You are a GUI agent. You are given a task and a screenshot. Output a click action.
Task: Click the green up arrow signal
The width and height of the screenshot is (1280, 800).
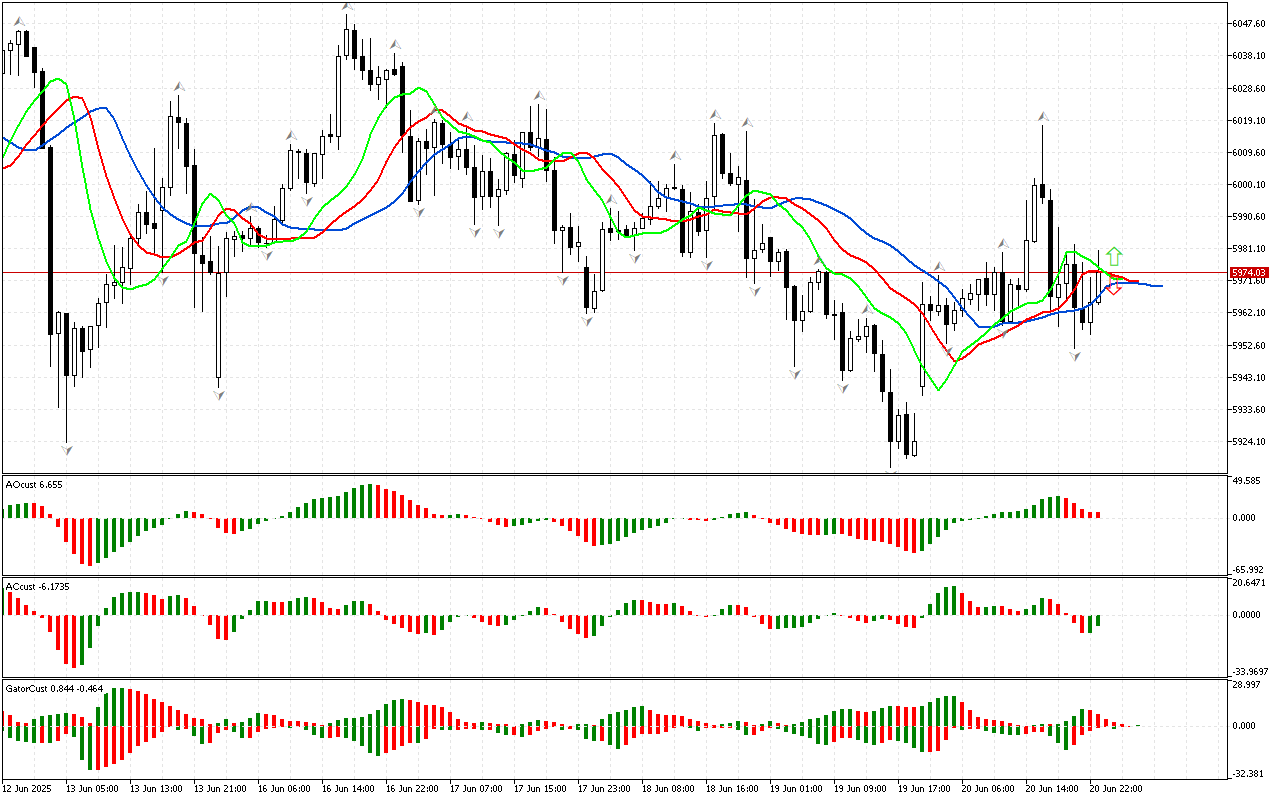click(x=1114, y=256)
